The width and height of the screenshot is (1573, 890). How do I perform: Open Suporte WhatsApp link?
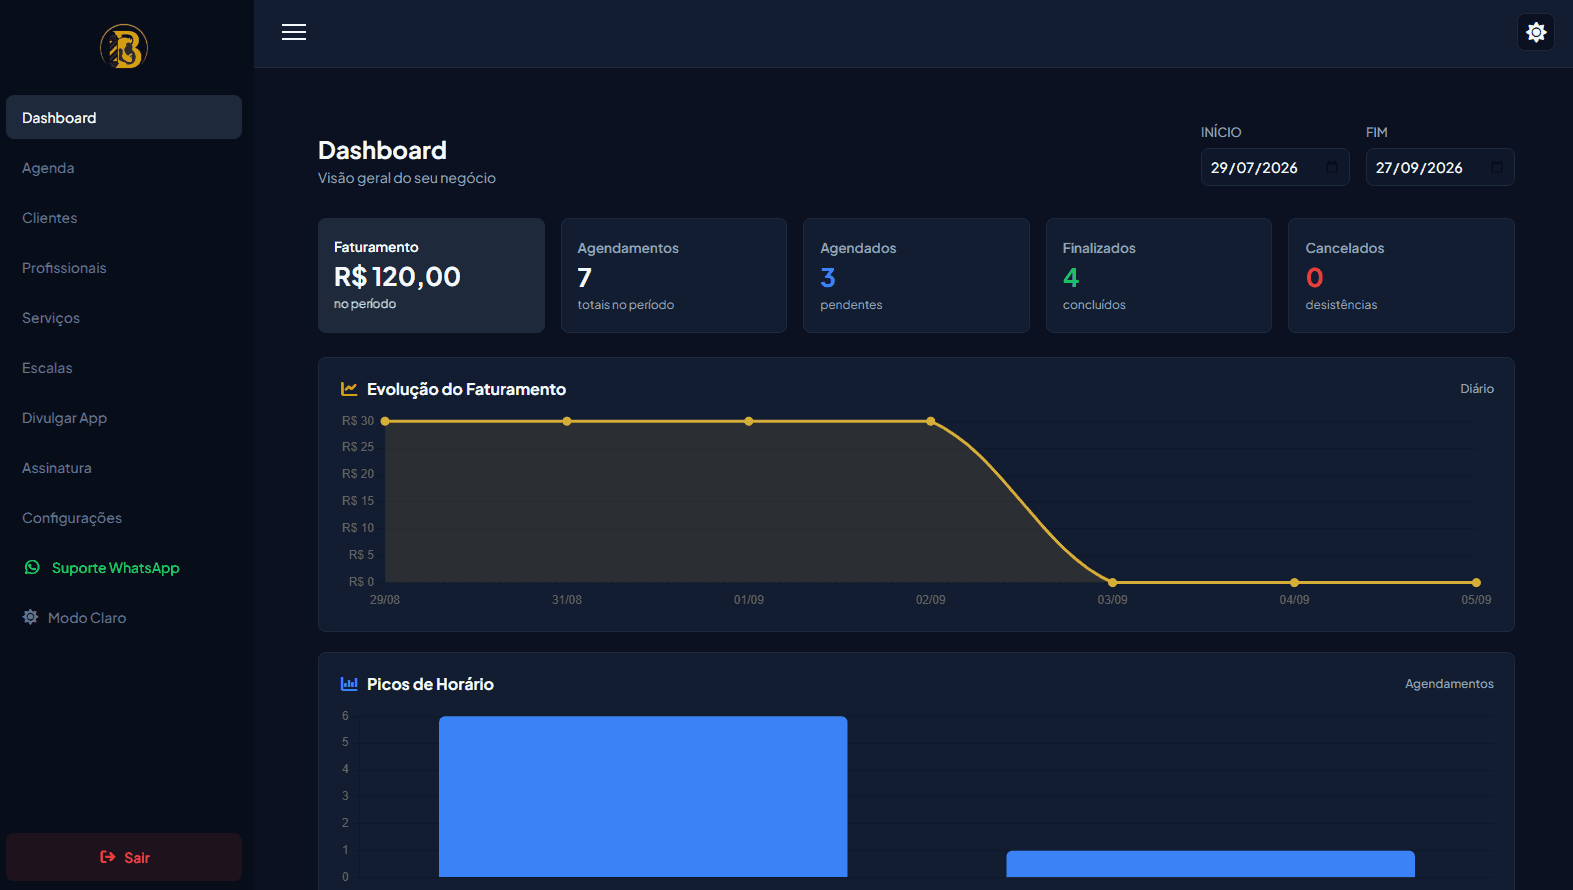point(124,568)
